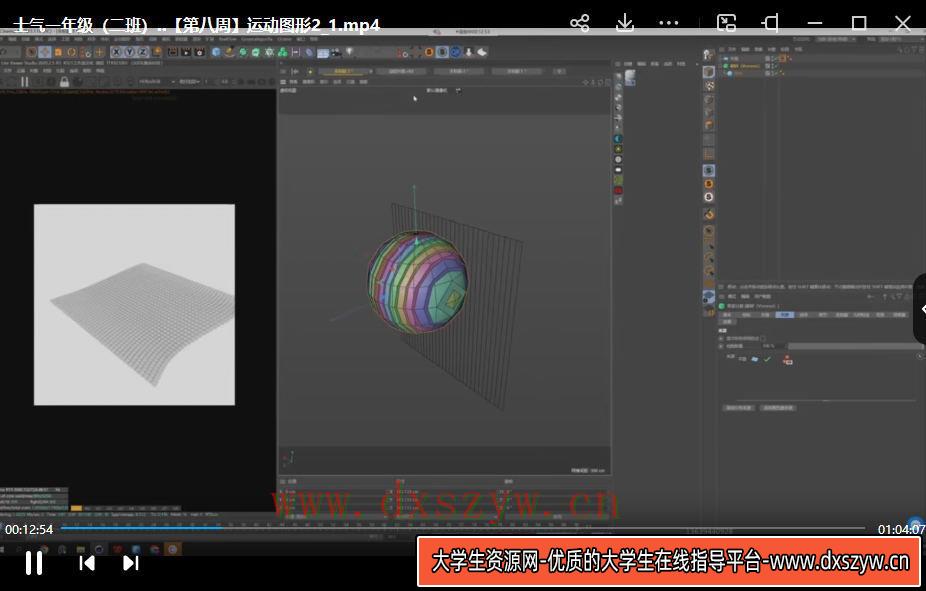Click the download icon in the player title bar
Viewport: 926px width, 591px height.
pos(624,23)
